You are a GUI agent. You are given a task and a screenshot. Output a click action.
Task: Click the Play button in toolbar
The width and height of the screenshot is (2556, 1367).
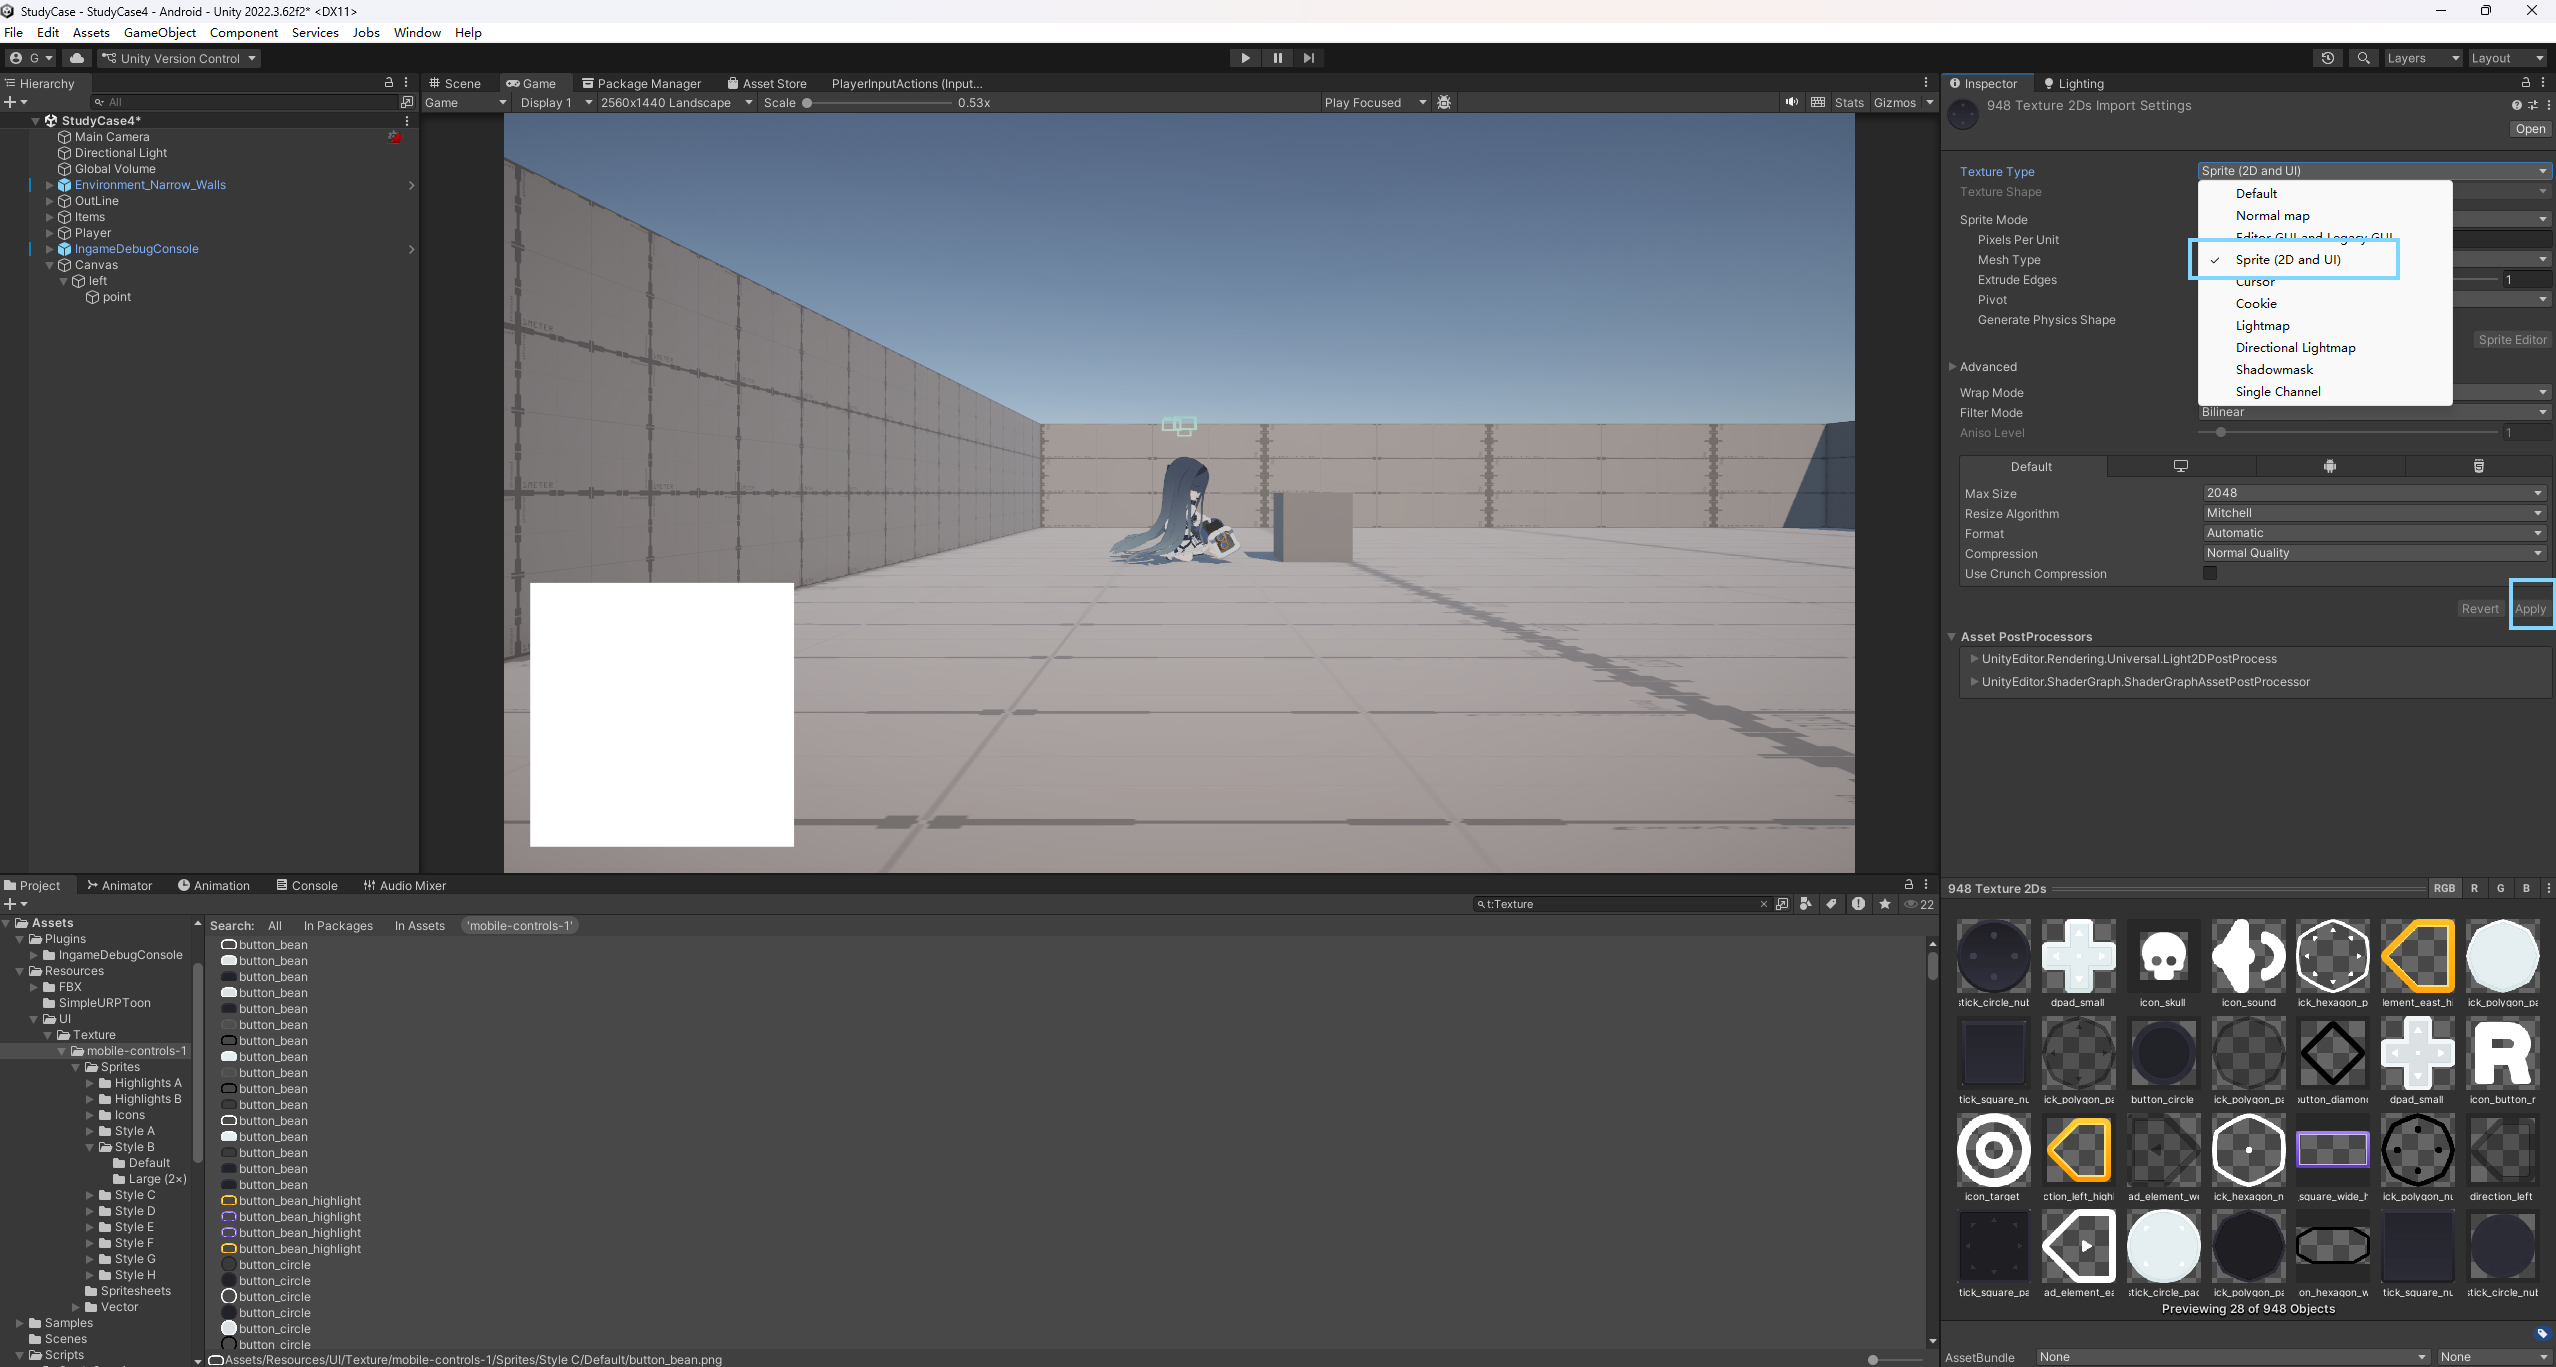[x=1245, y=58]
